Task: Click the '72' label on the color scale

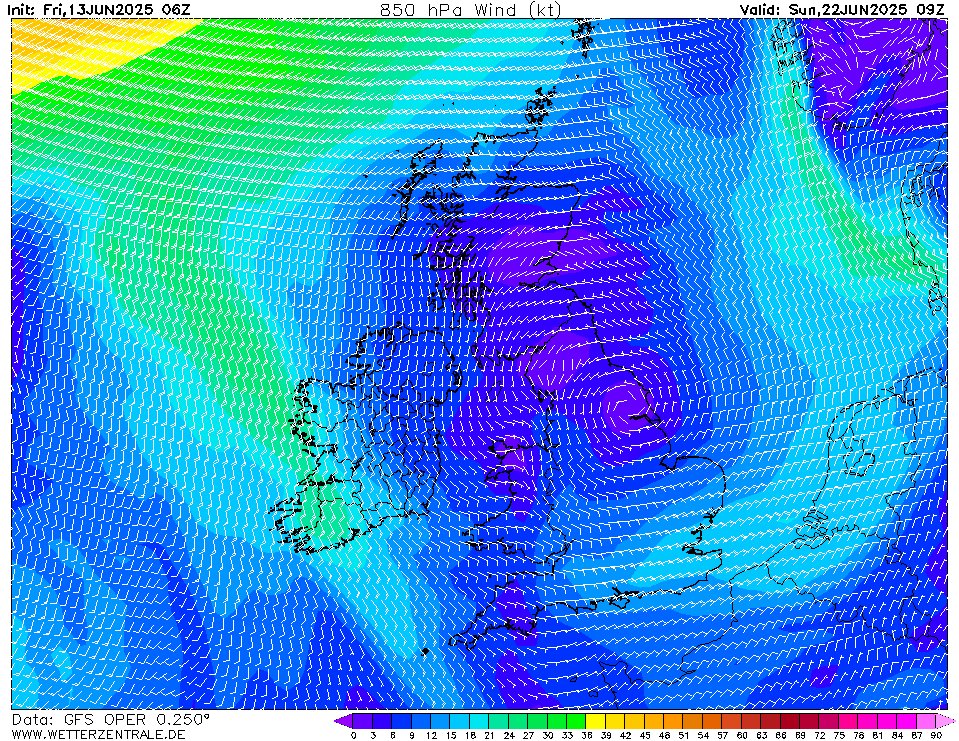Action: 820,735
